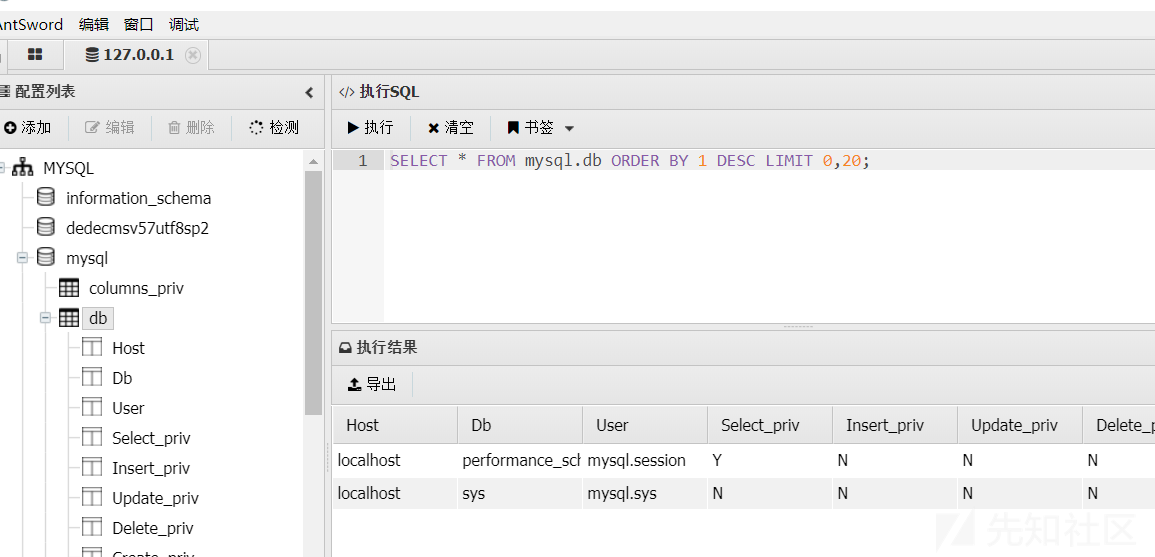Open the 调试 menu

click(x=183, y=24)
